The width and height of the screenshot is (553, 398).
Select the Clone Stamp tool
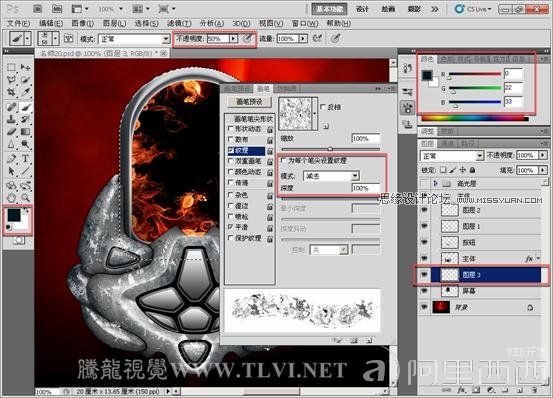pos(11,119)
